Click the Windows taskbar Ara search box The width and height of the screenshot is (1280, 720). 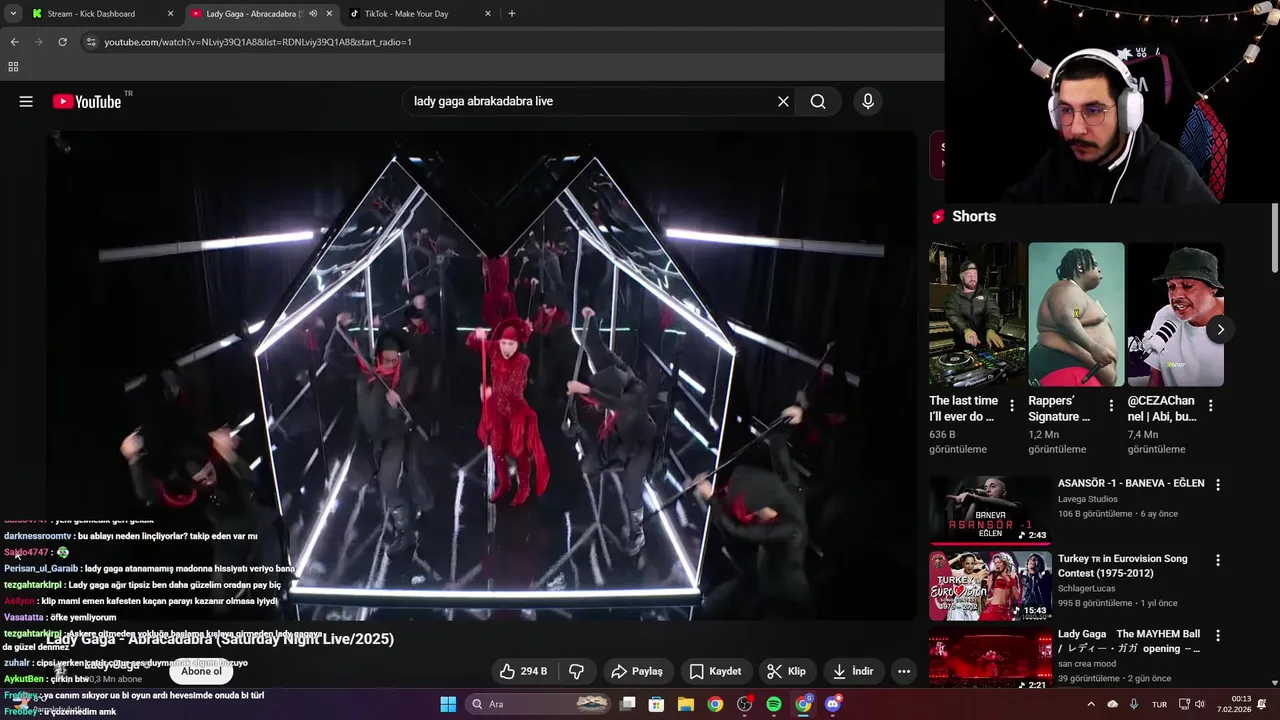tap(538, 704)
